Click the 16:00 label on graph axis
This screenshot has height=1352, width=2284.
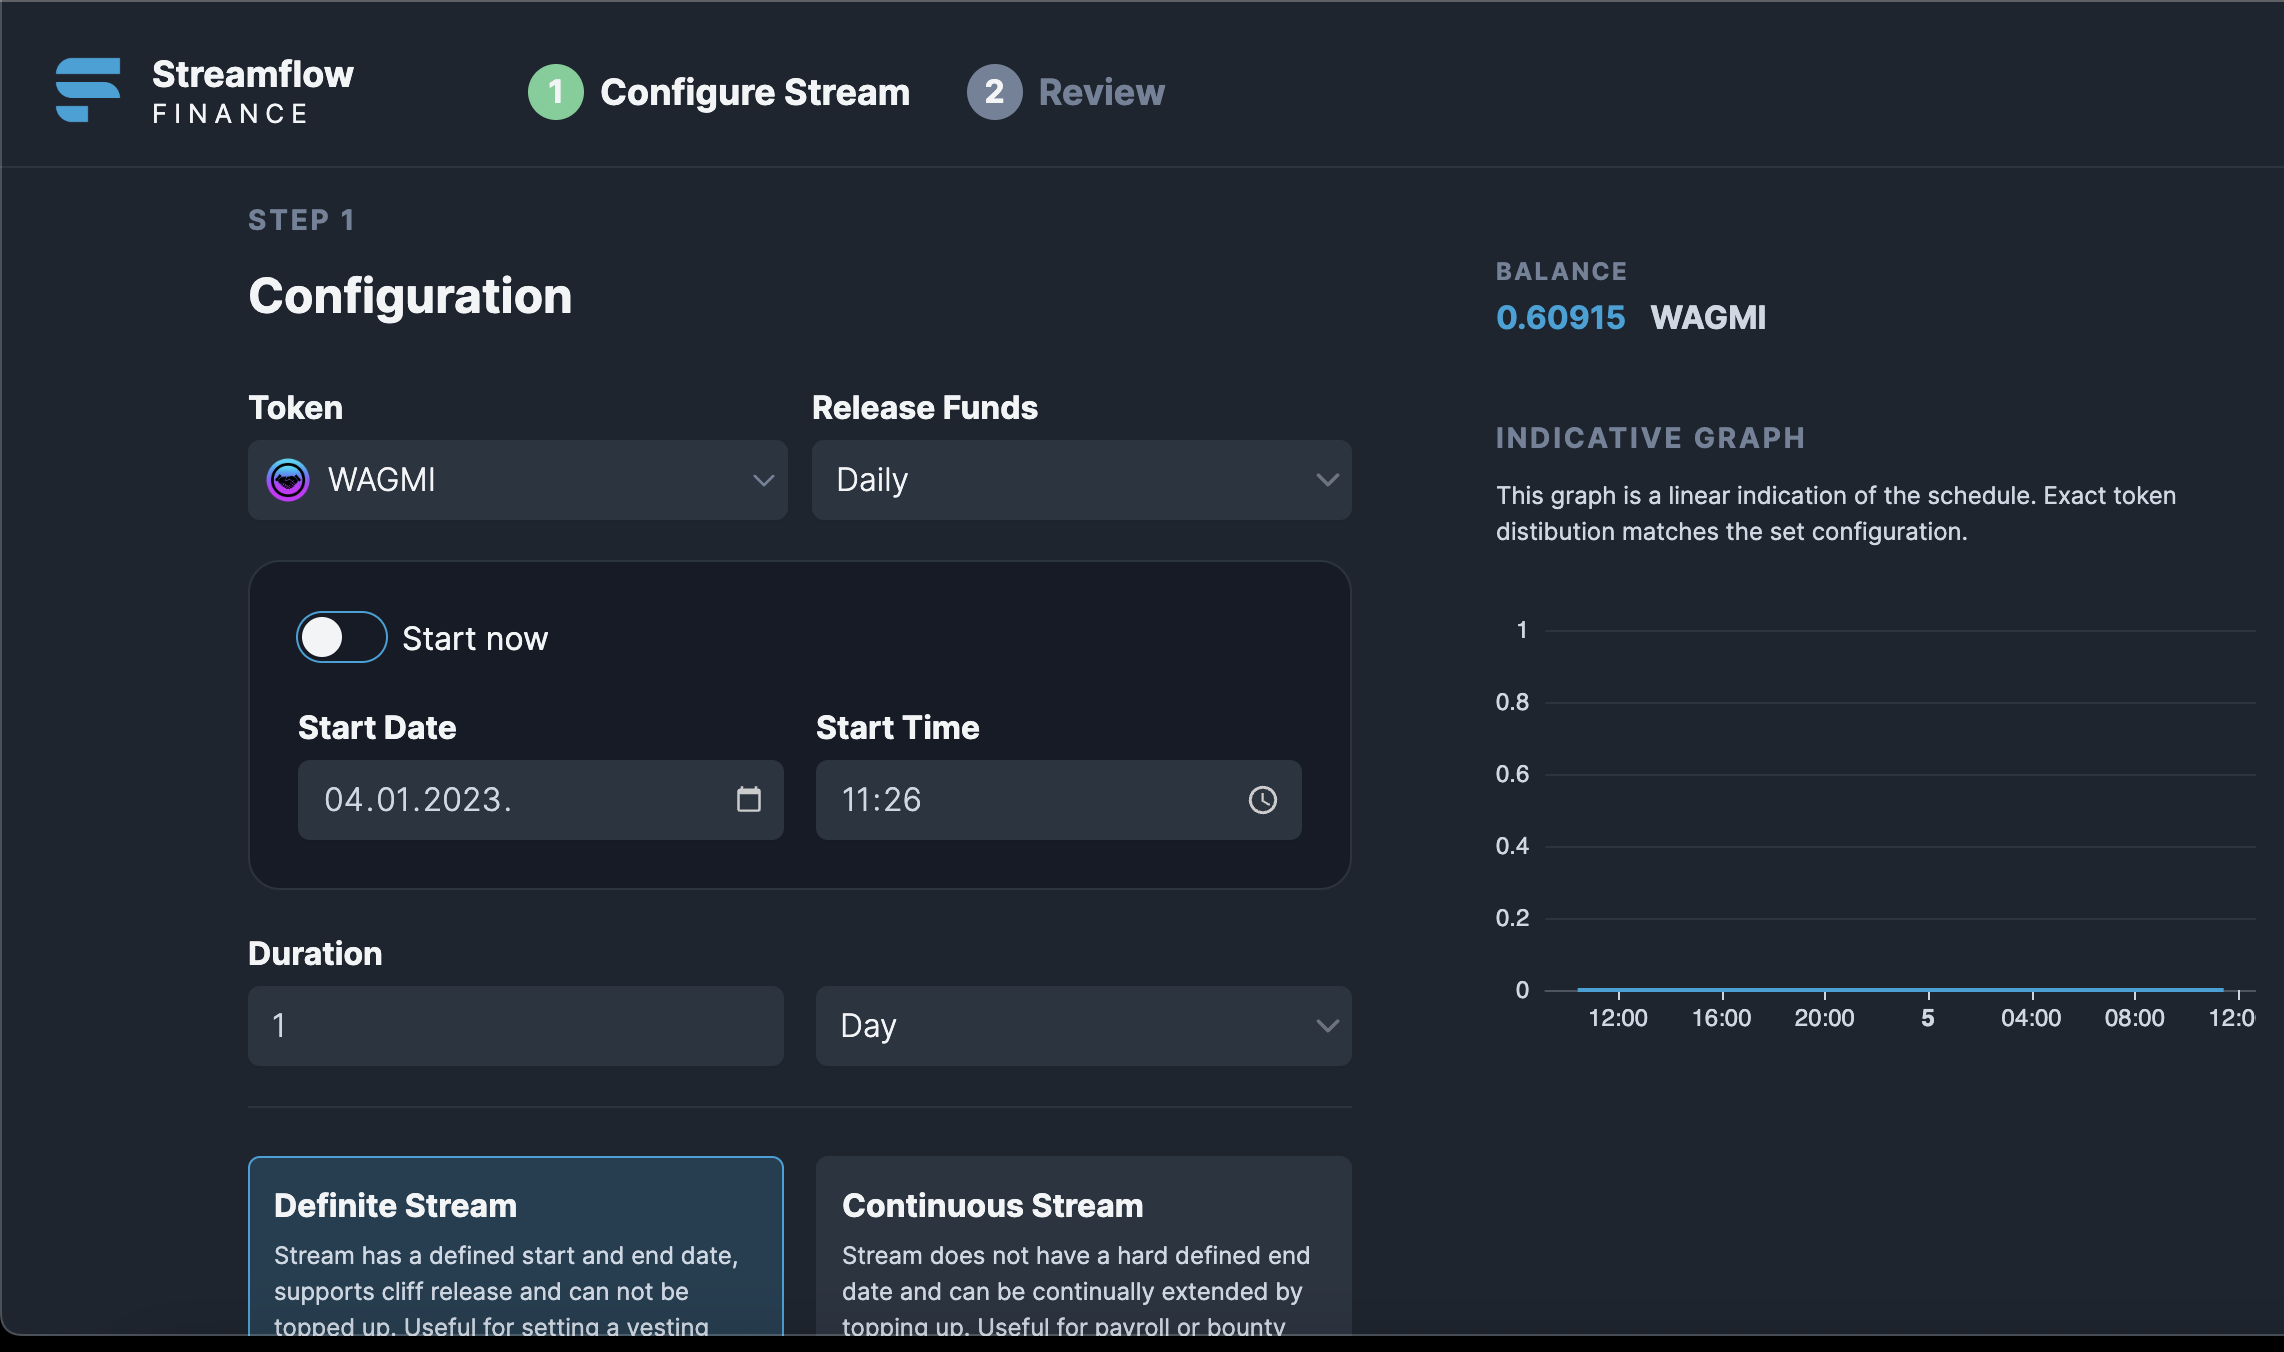pyautogui.click(x=1721, y=1018)
